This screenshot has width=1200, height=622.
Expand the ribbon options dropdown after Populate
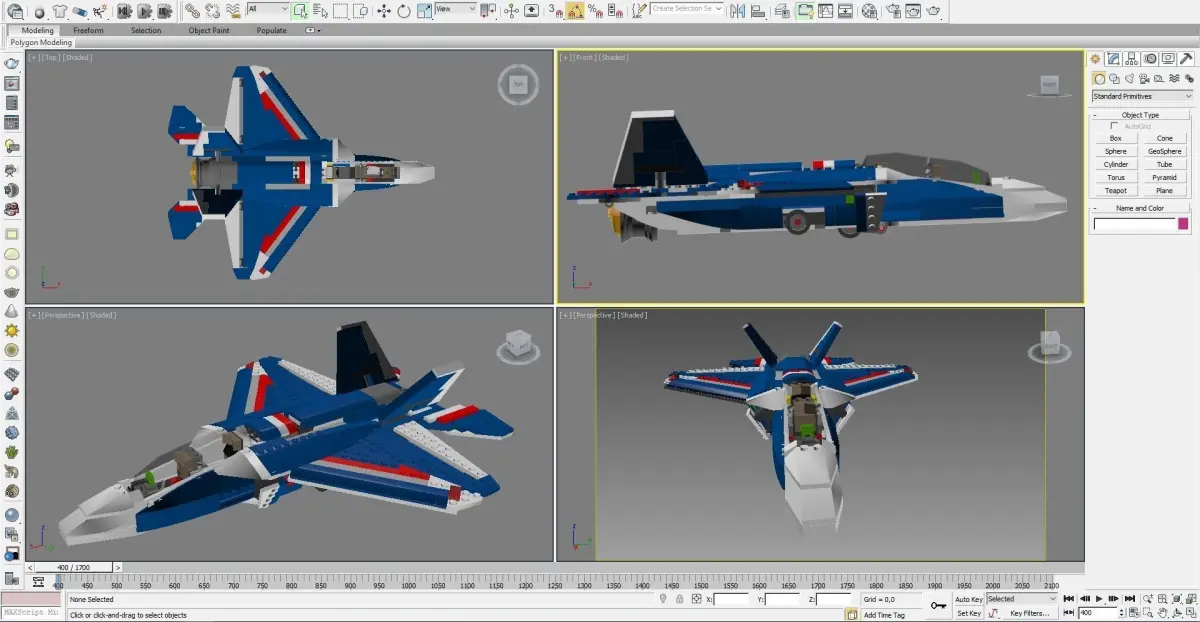(311, 30)
